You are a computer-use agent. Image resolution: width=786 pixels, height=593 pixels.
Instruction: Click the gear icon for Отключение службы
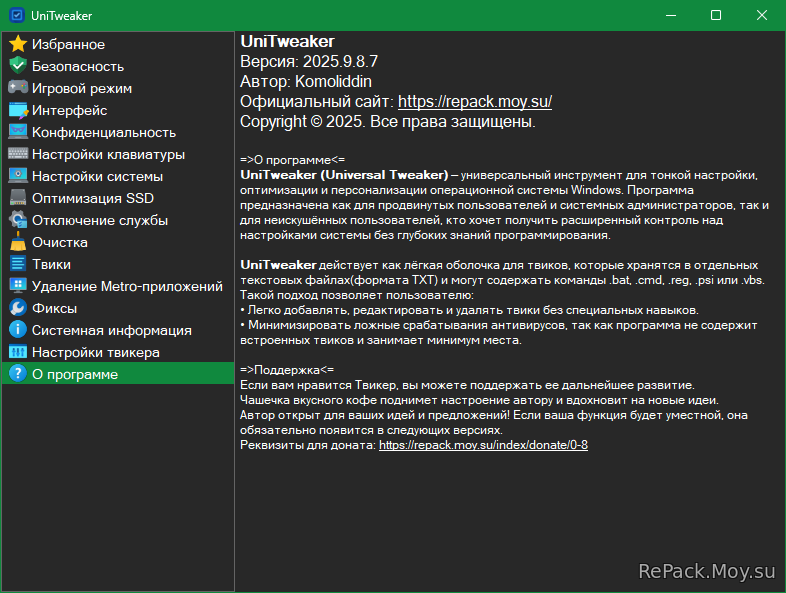17,220
